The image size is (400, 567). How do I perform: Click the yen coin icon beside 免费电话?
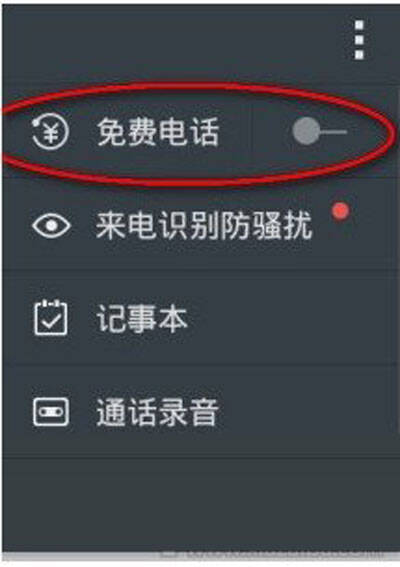point(50,132)
